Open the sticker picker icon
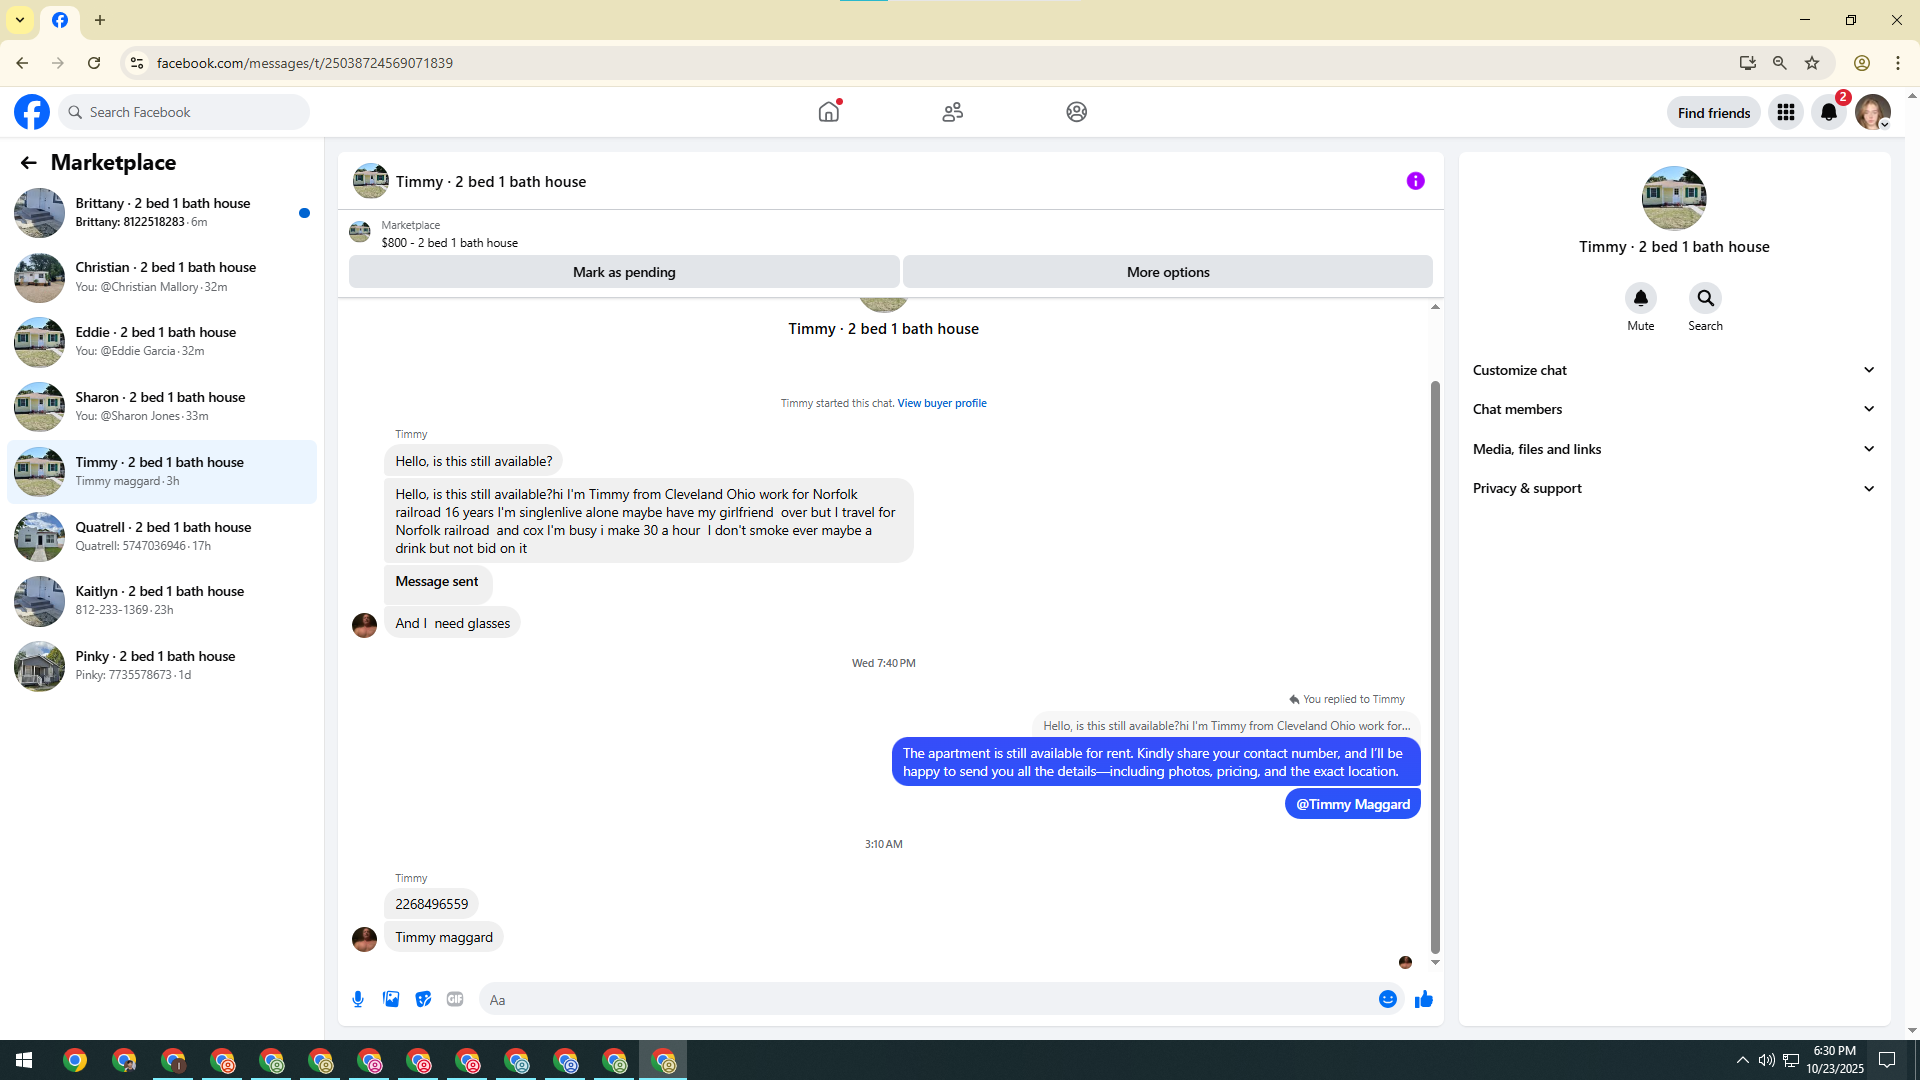Viewport: 1920px width, 1080px height. [x=423, y=999]
